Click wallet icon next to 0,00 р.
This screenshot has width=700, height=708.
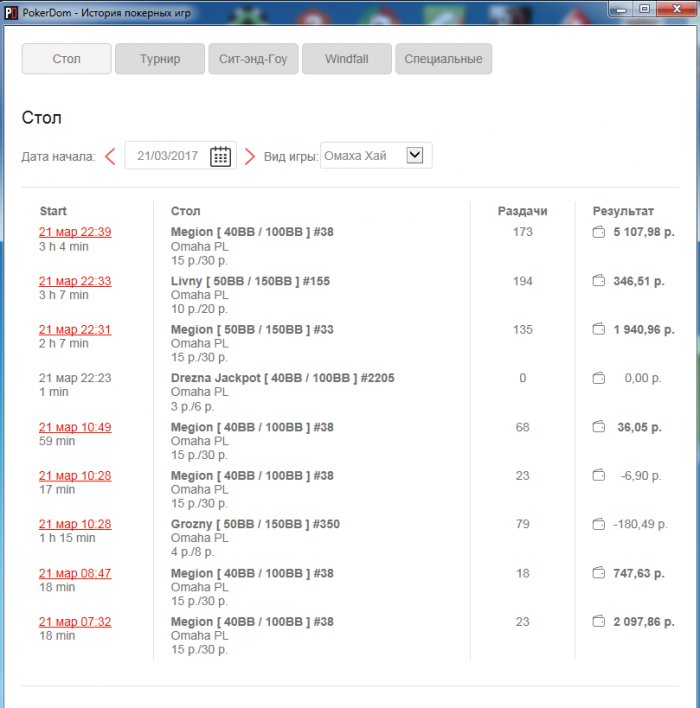click(x=598, y=378)
